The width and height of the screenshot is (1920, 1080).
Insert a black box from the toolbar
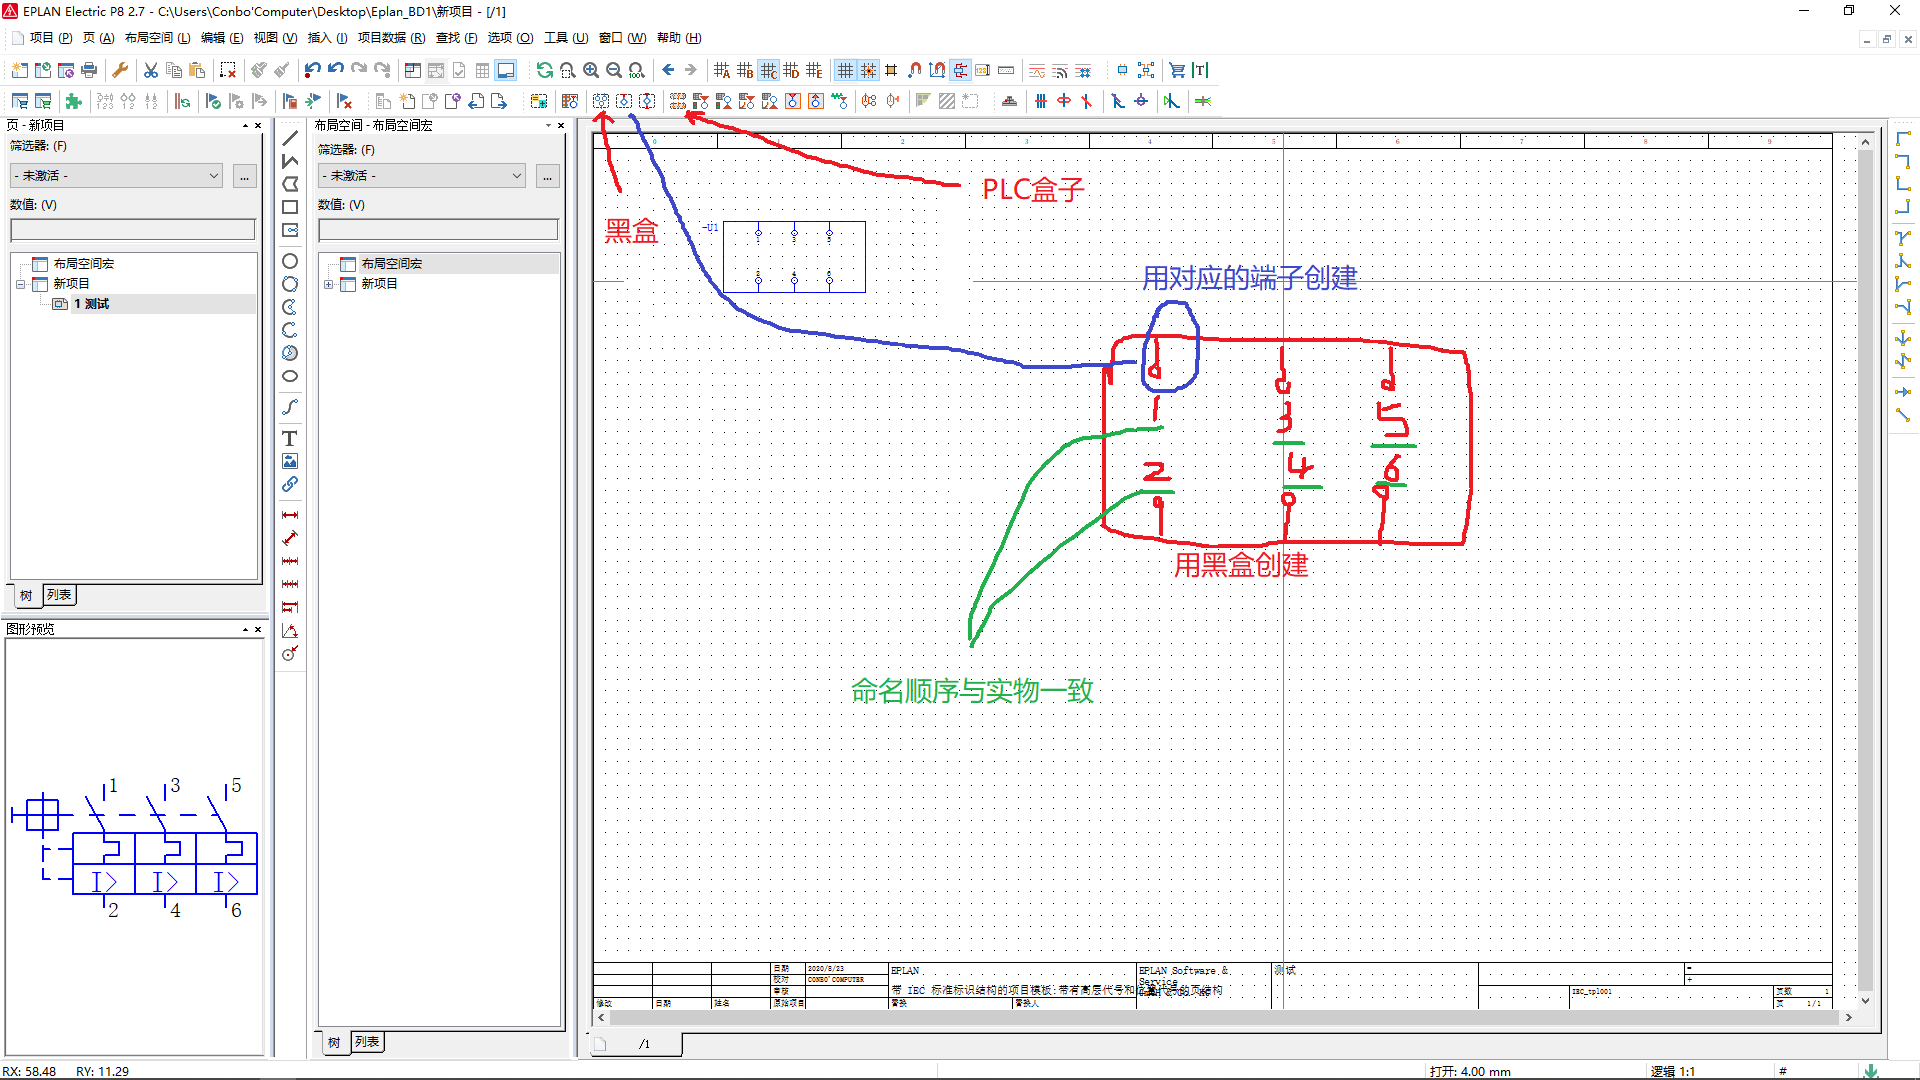601,100
